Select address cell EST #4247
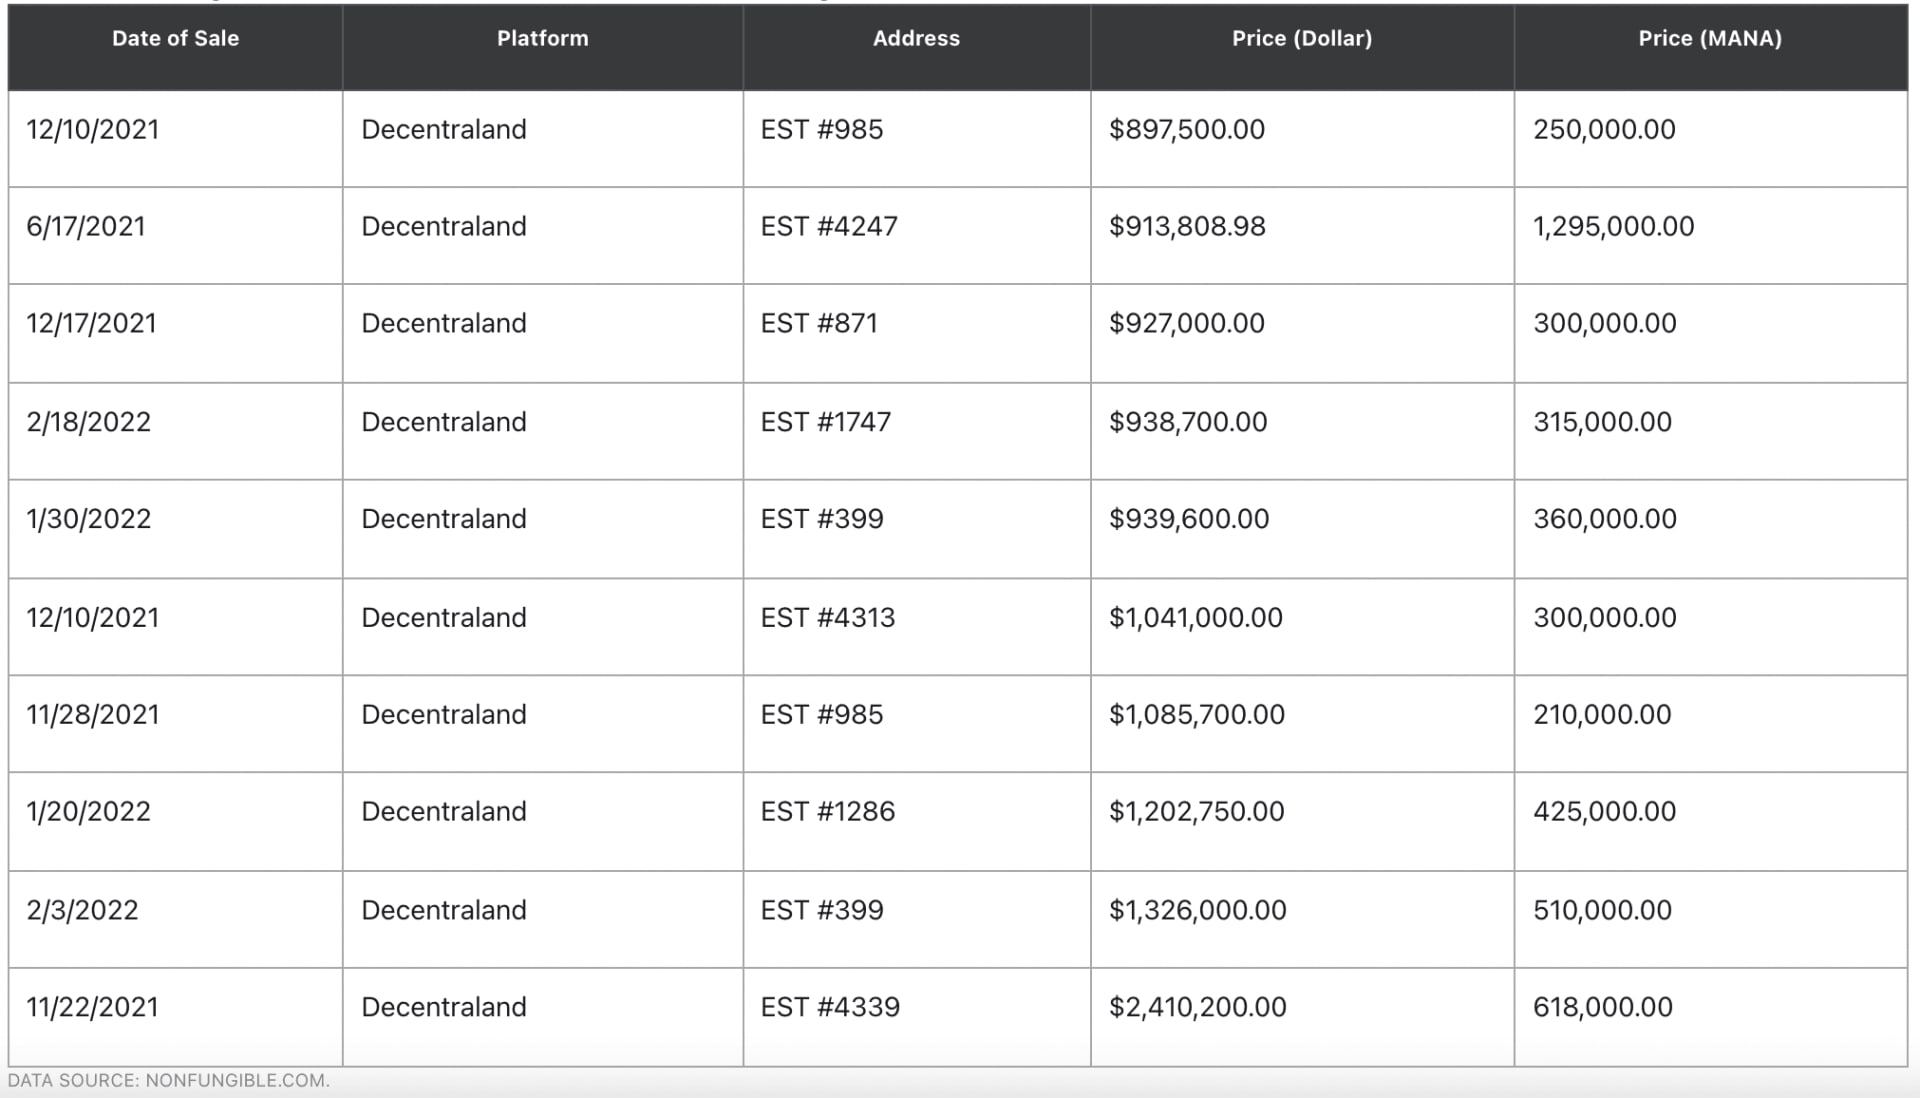Viewport: 1920px width, 1098px height. coord(829,227)
